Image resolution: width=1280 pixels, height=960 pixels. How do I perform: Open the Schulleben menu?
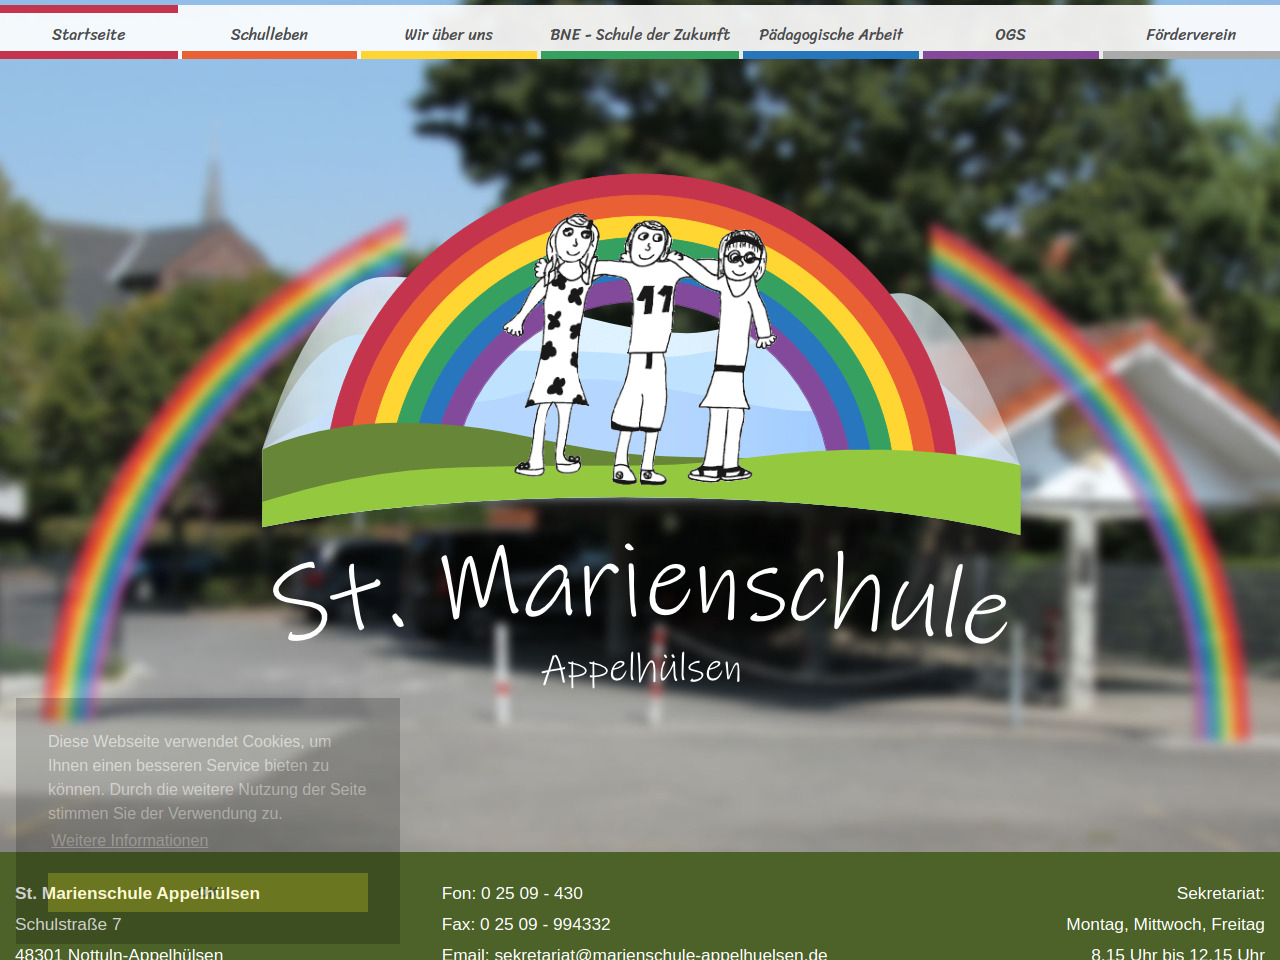pyautogui.click(x=269, y=34)
